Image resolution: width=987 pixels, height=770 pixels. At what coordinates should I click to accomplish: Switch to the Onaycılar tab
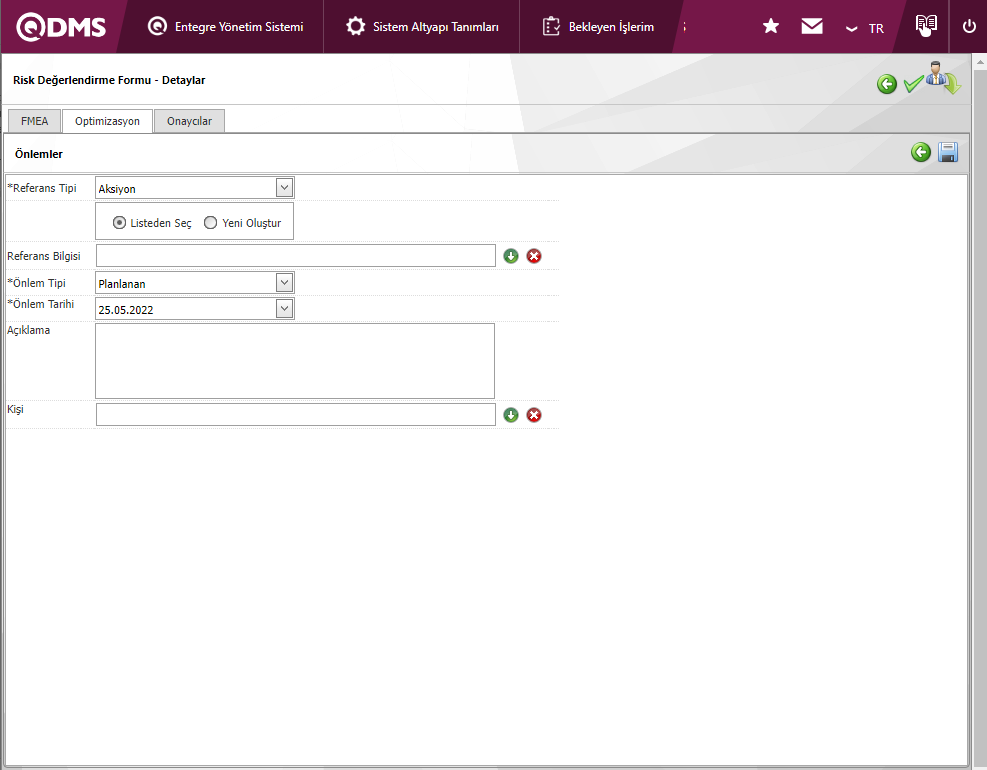click(189, 121)
